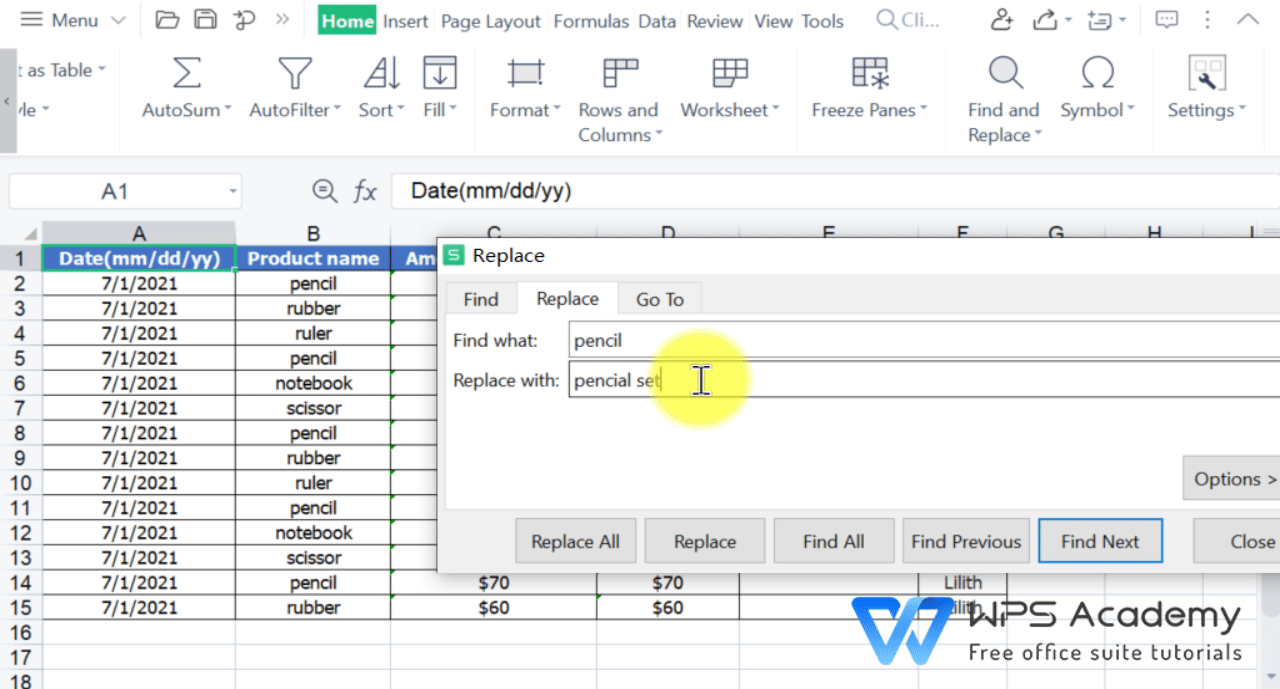This screenshot has height=689, width=1280.
Task: Click the Insert Function fx icon
Action: point(365,191)
